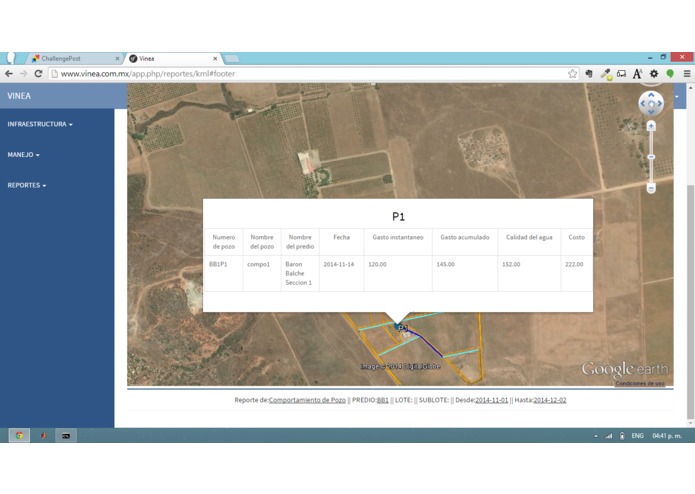This screenshot has height=494, width=695.
Task: Click the 120.00 instantaneous flow value
Action: click(377, 264)
